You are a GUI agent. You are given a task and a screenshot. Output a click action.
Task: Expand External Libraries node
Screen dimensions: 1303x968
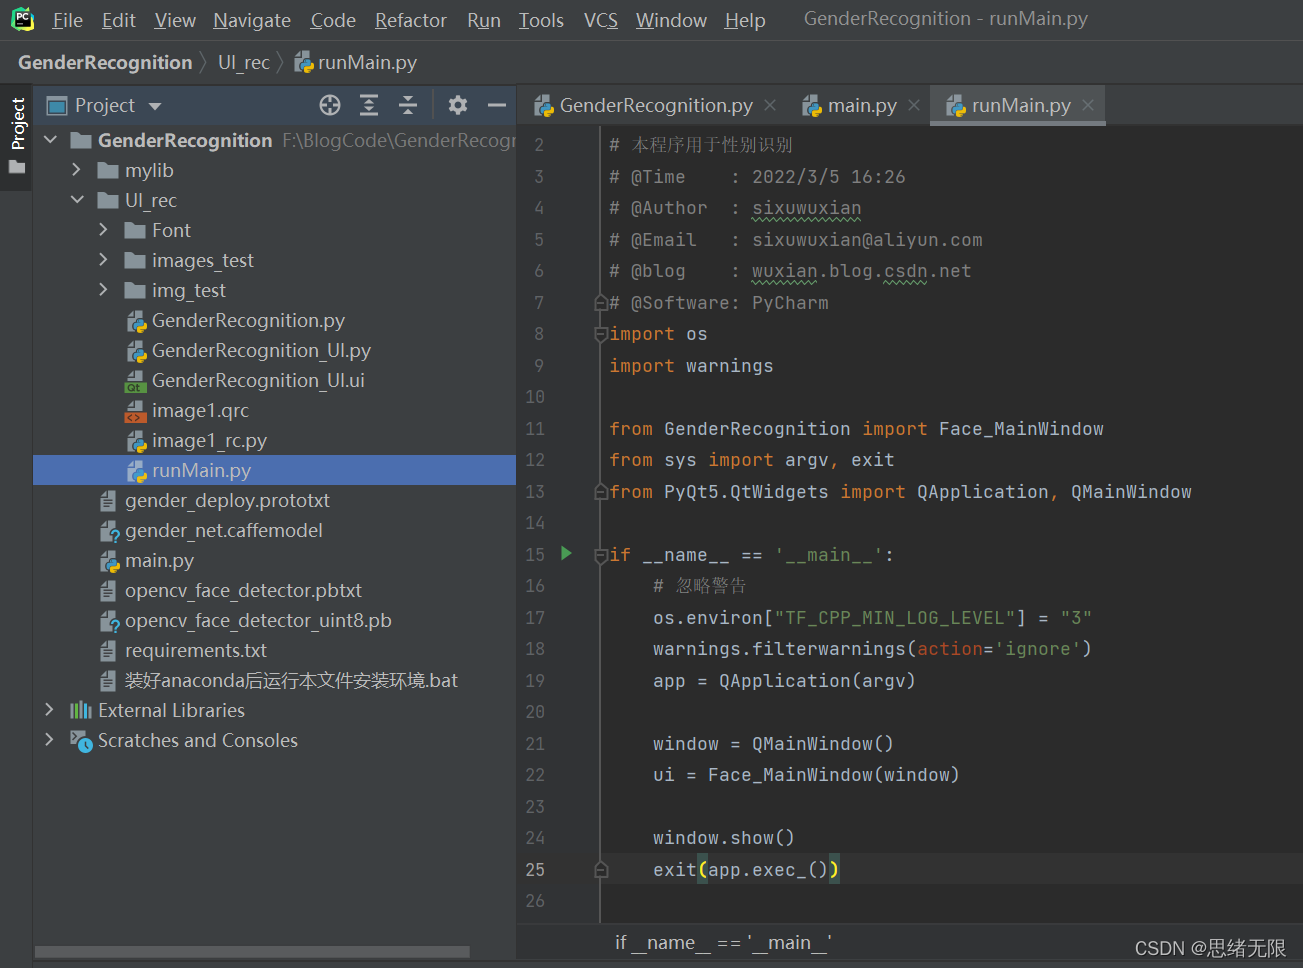pyautogui.click(x=50, y=710)
